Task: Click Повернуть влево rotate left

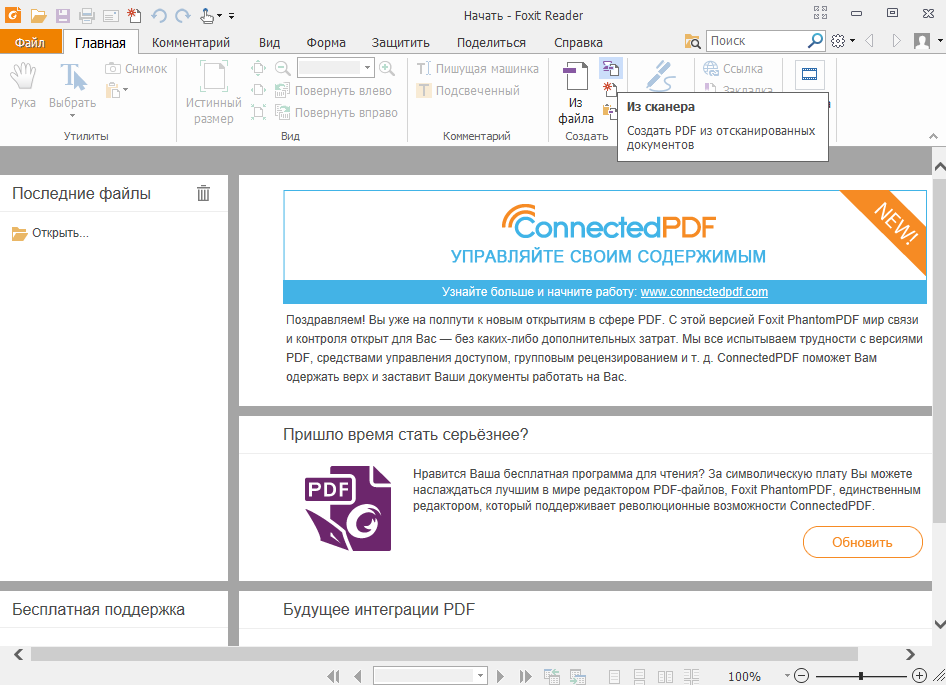Action: [334, 91]
